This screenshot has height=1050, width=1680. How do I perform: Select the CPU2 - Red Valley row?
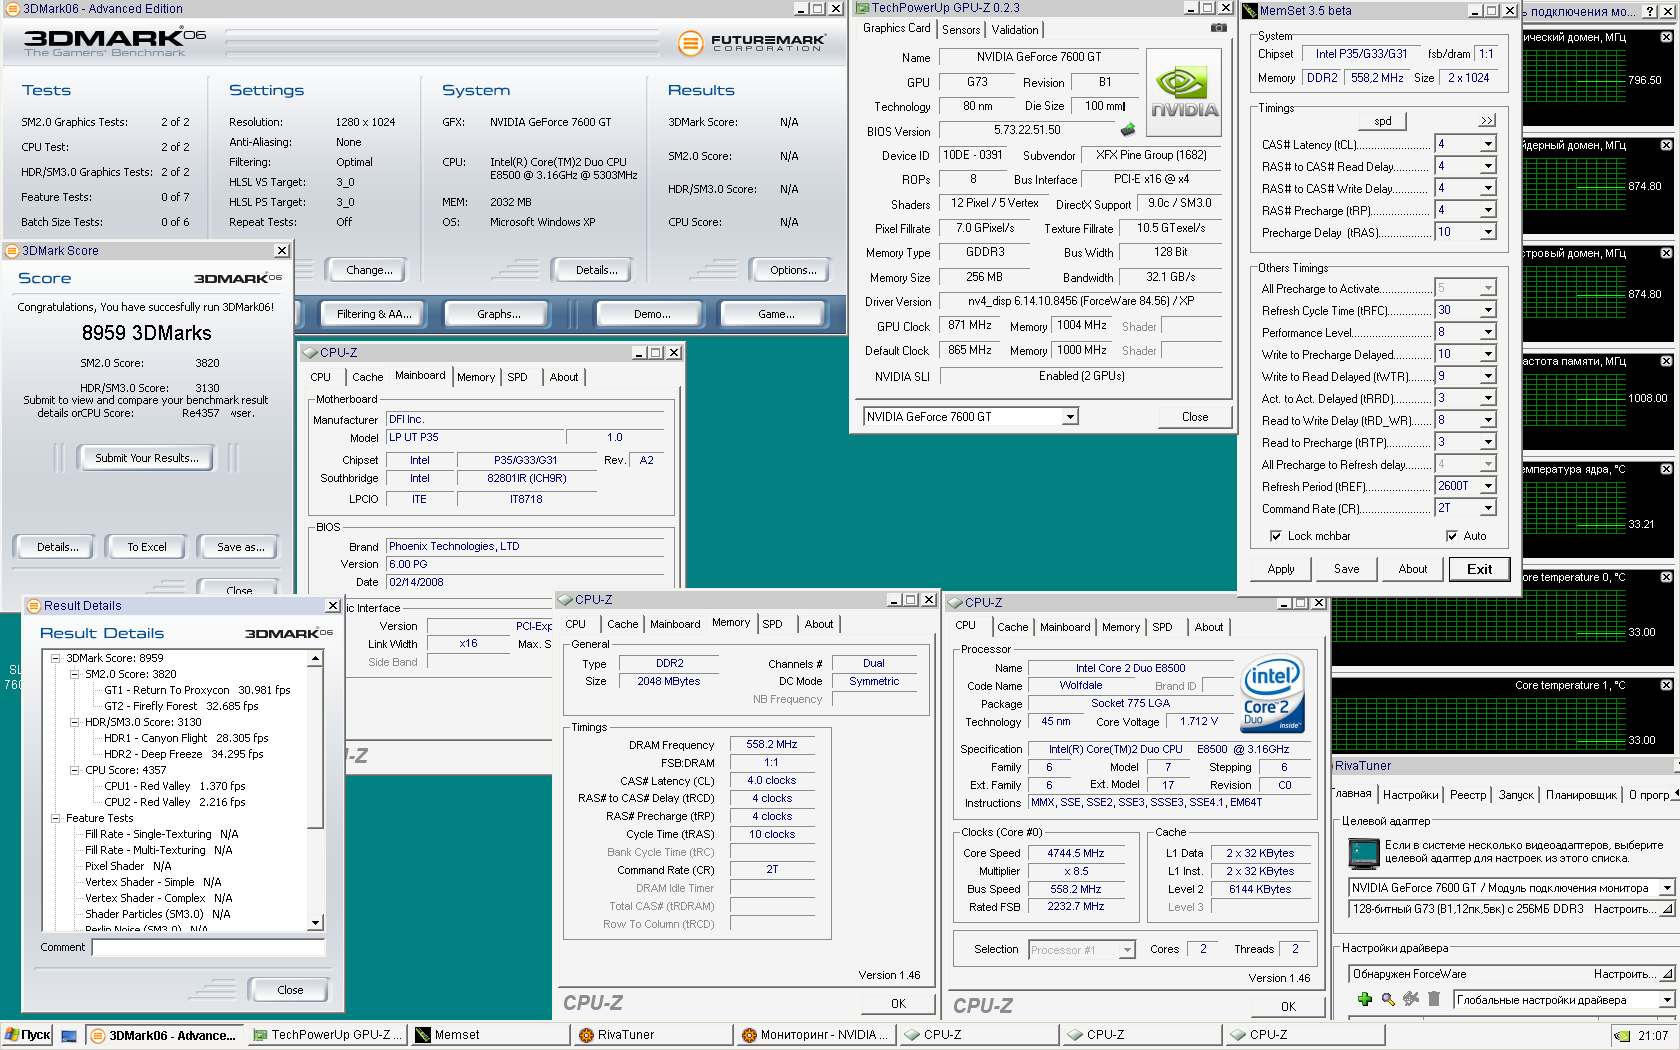(174, 802)
